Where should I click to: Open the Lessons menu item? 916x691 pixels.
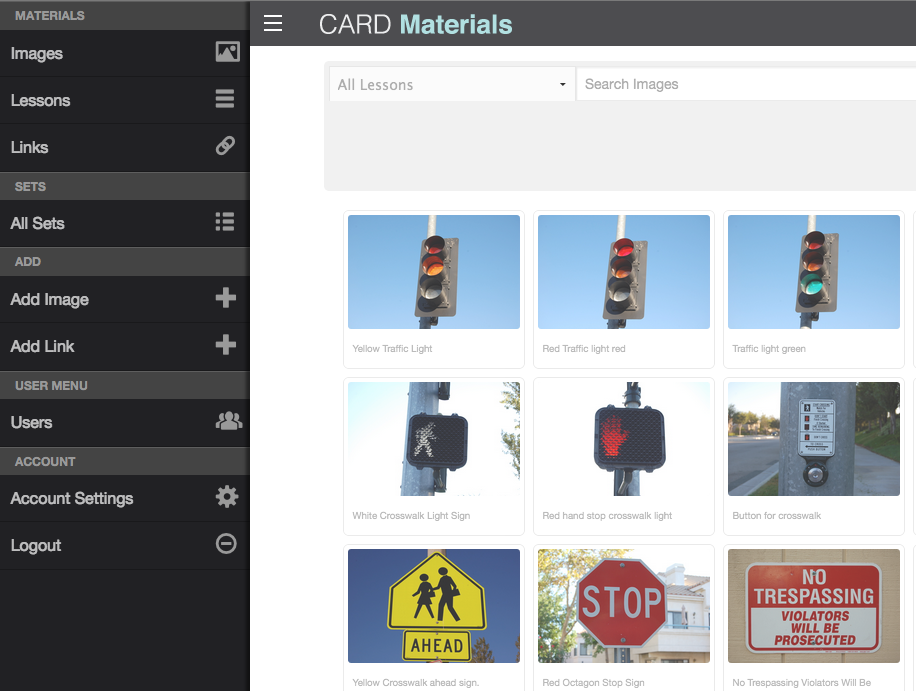pyautogui.click(x=41, y=100)
